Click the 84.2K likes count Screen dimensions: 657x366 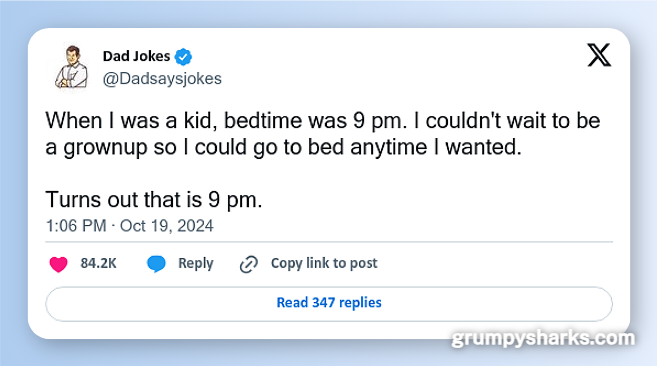[x=98, y=263]
